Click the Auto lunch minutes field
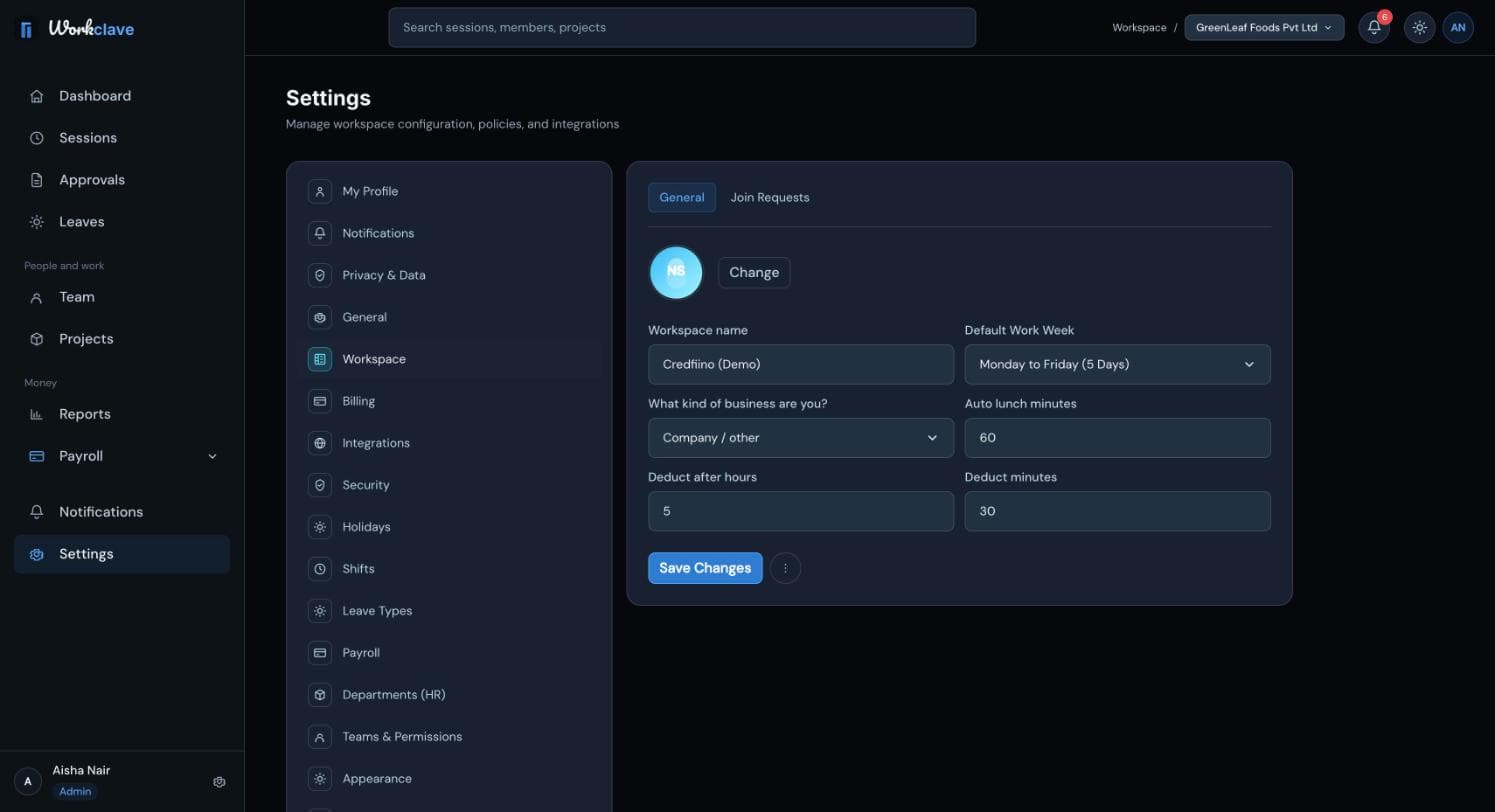Screen dimensions: 1495x812 point(1117,438)
